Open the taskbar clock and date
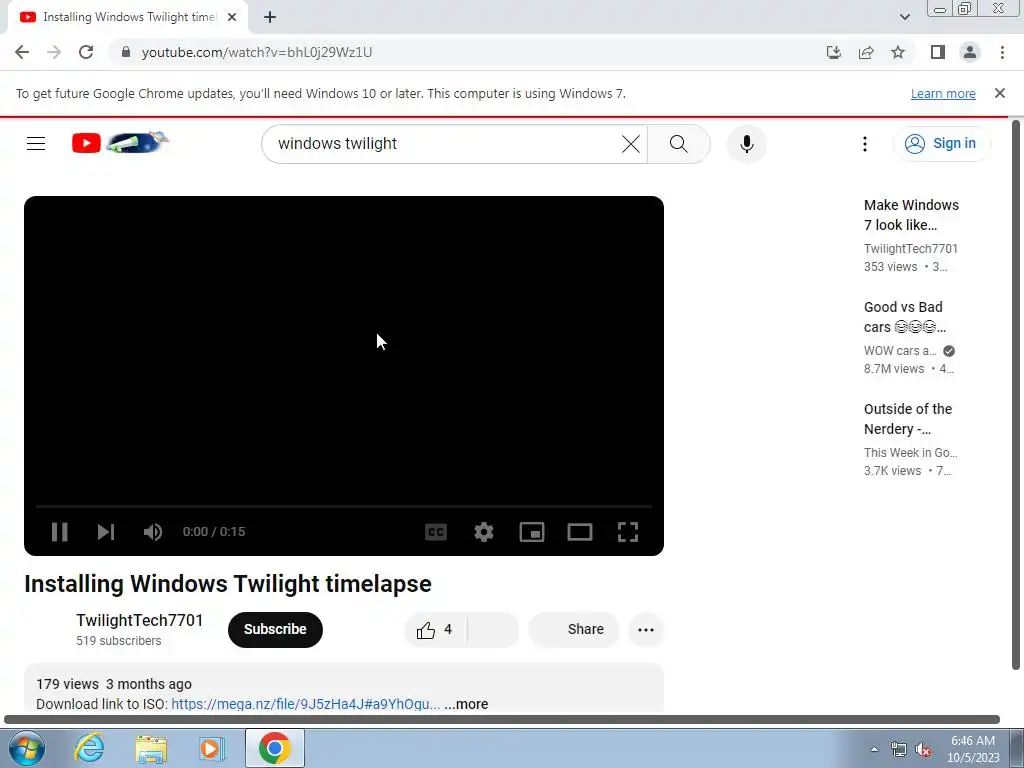This screenshot has width=1024, height=768. (973, 749)
